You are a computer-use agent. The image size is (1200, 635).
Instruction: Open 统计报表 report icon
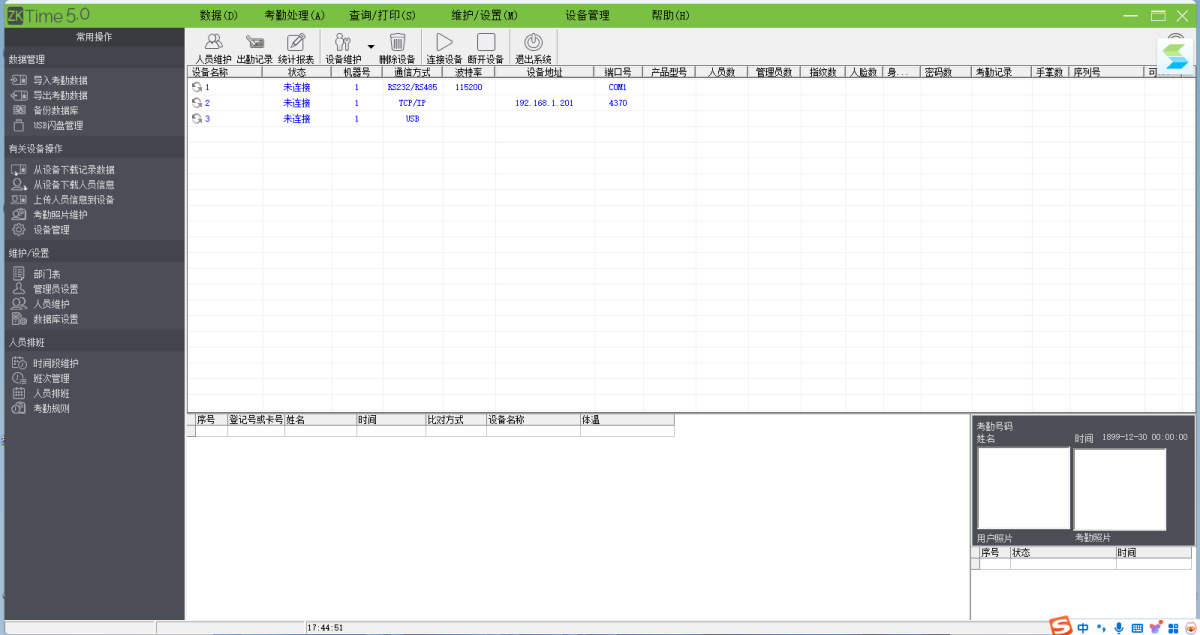(296, 42)
